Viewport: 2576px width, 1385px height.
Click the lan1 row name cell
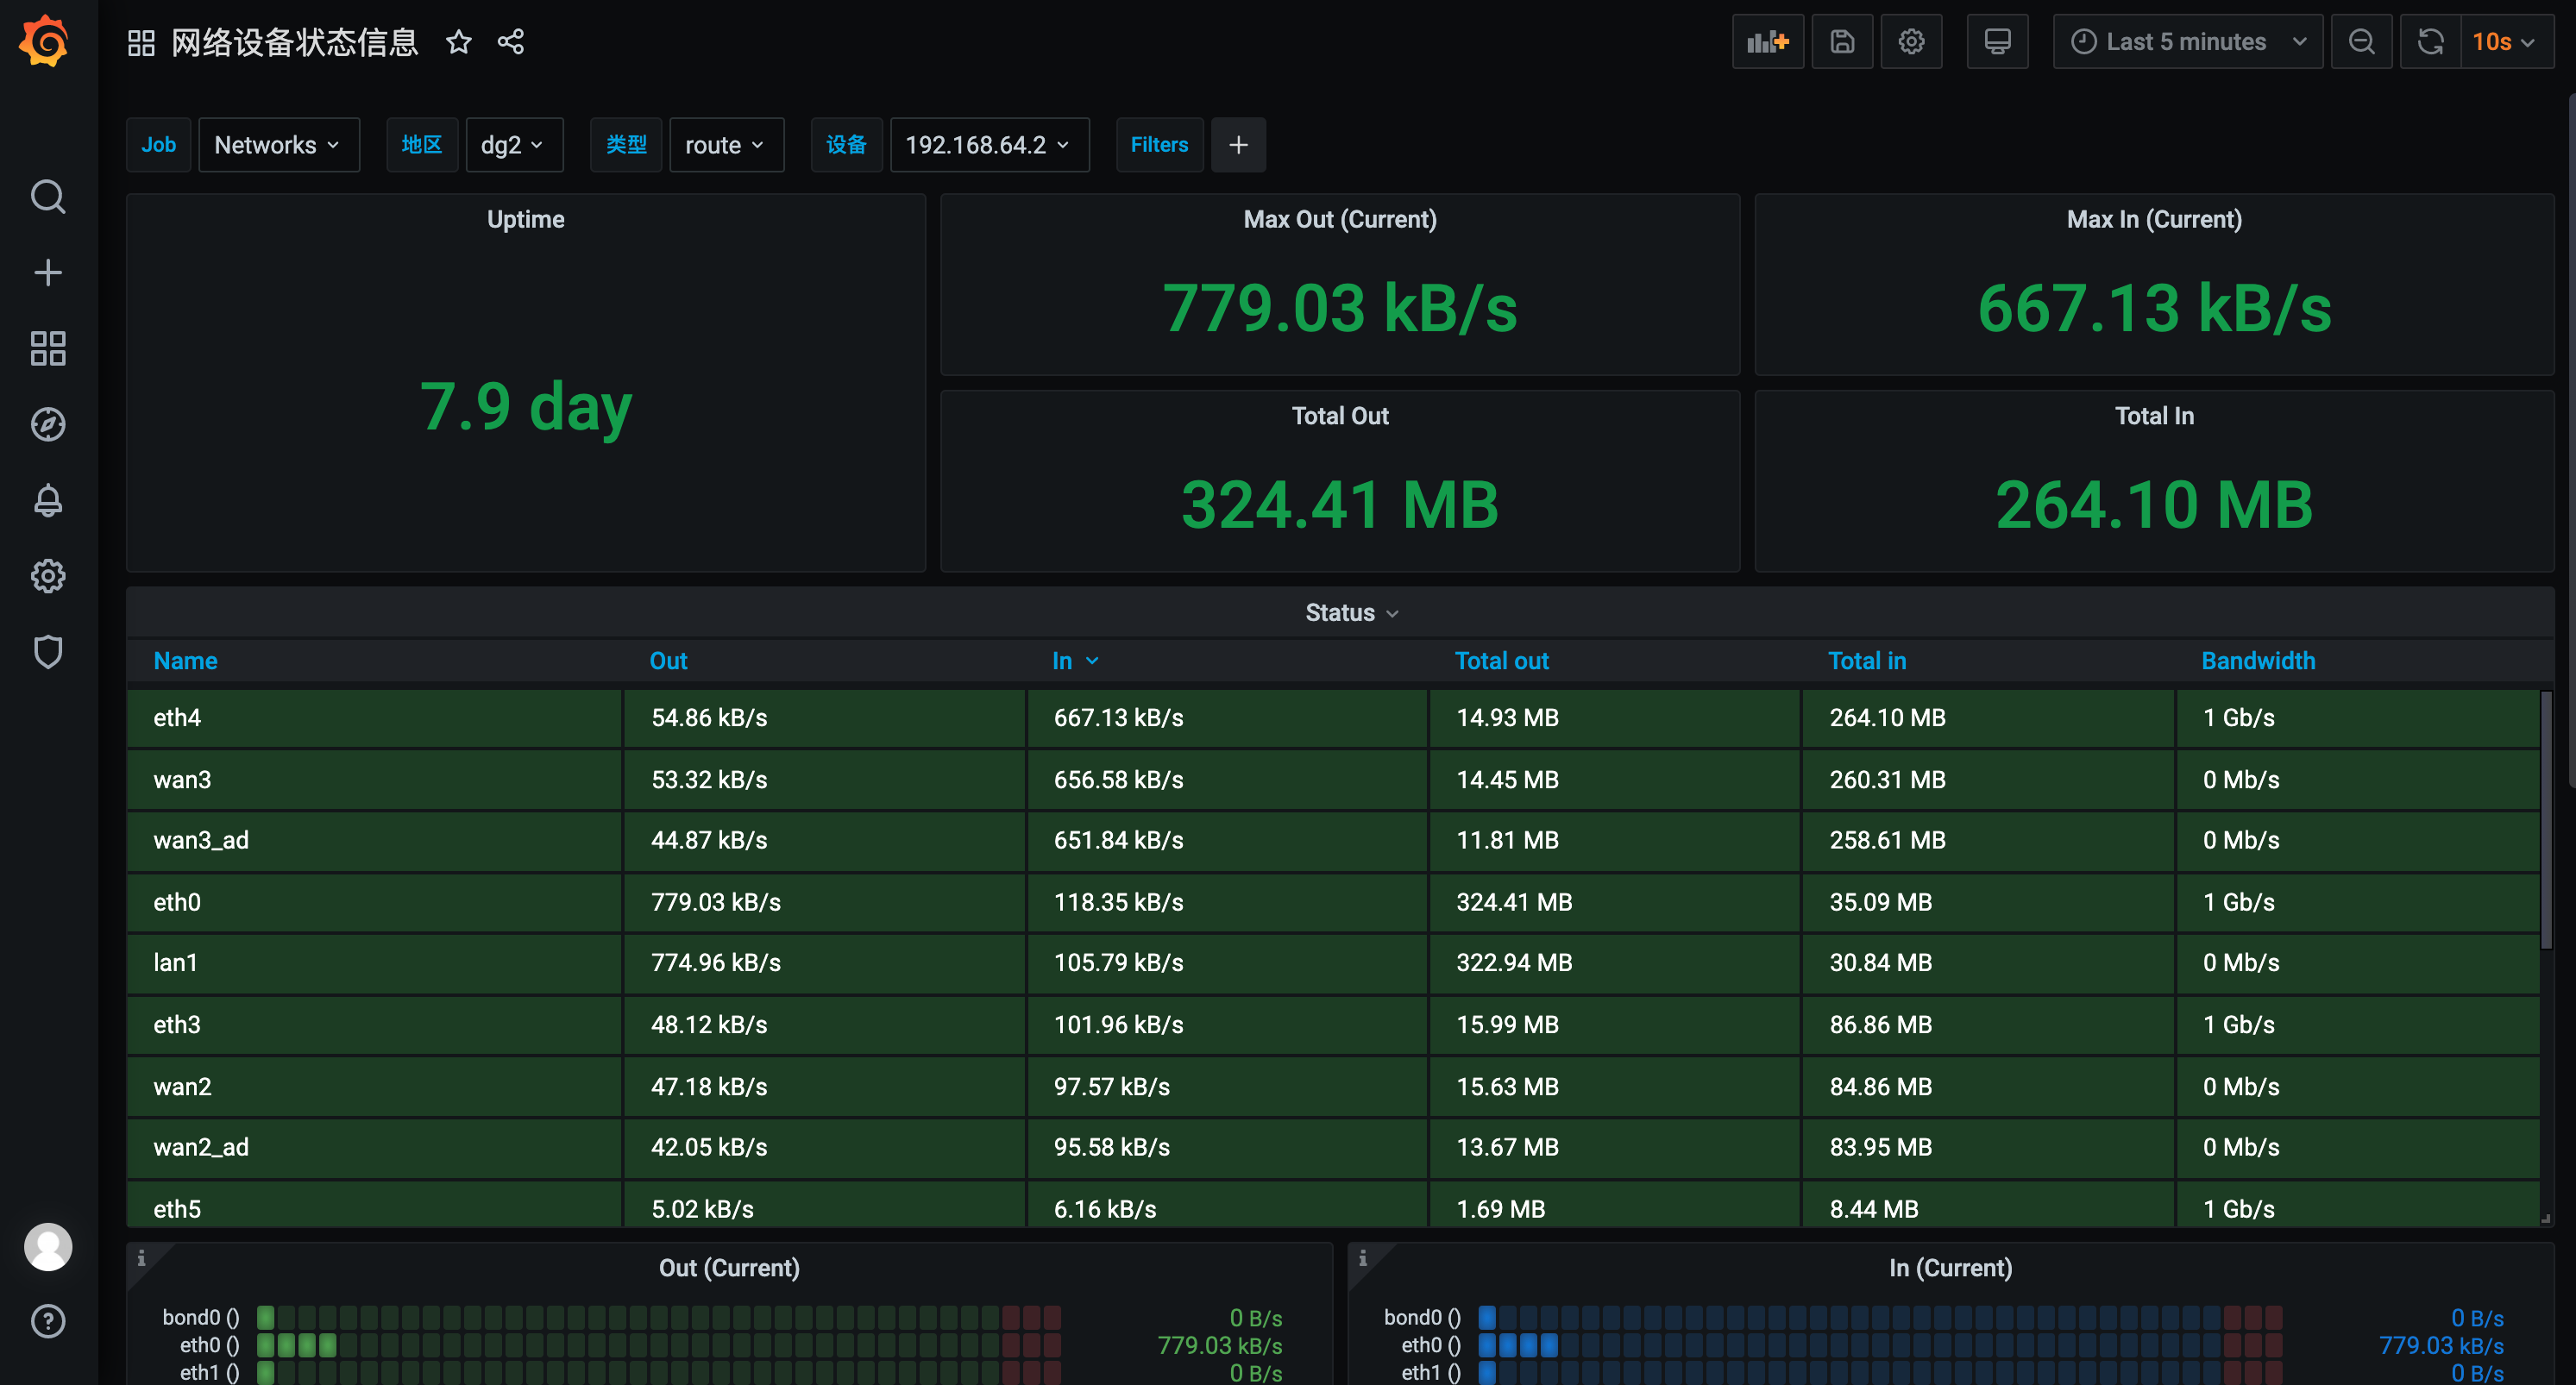375,963
